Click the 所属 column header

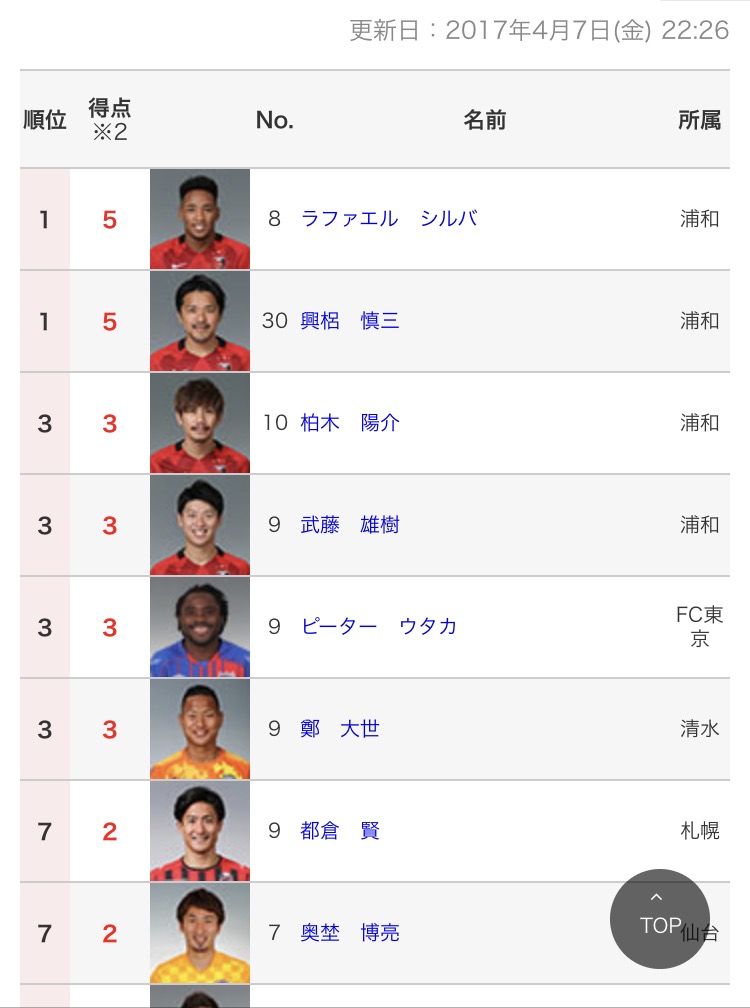[x=699, y=120]
